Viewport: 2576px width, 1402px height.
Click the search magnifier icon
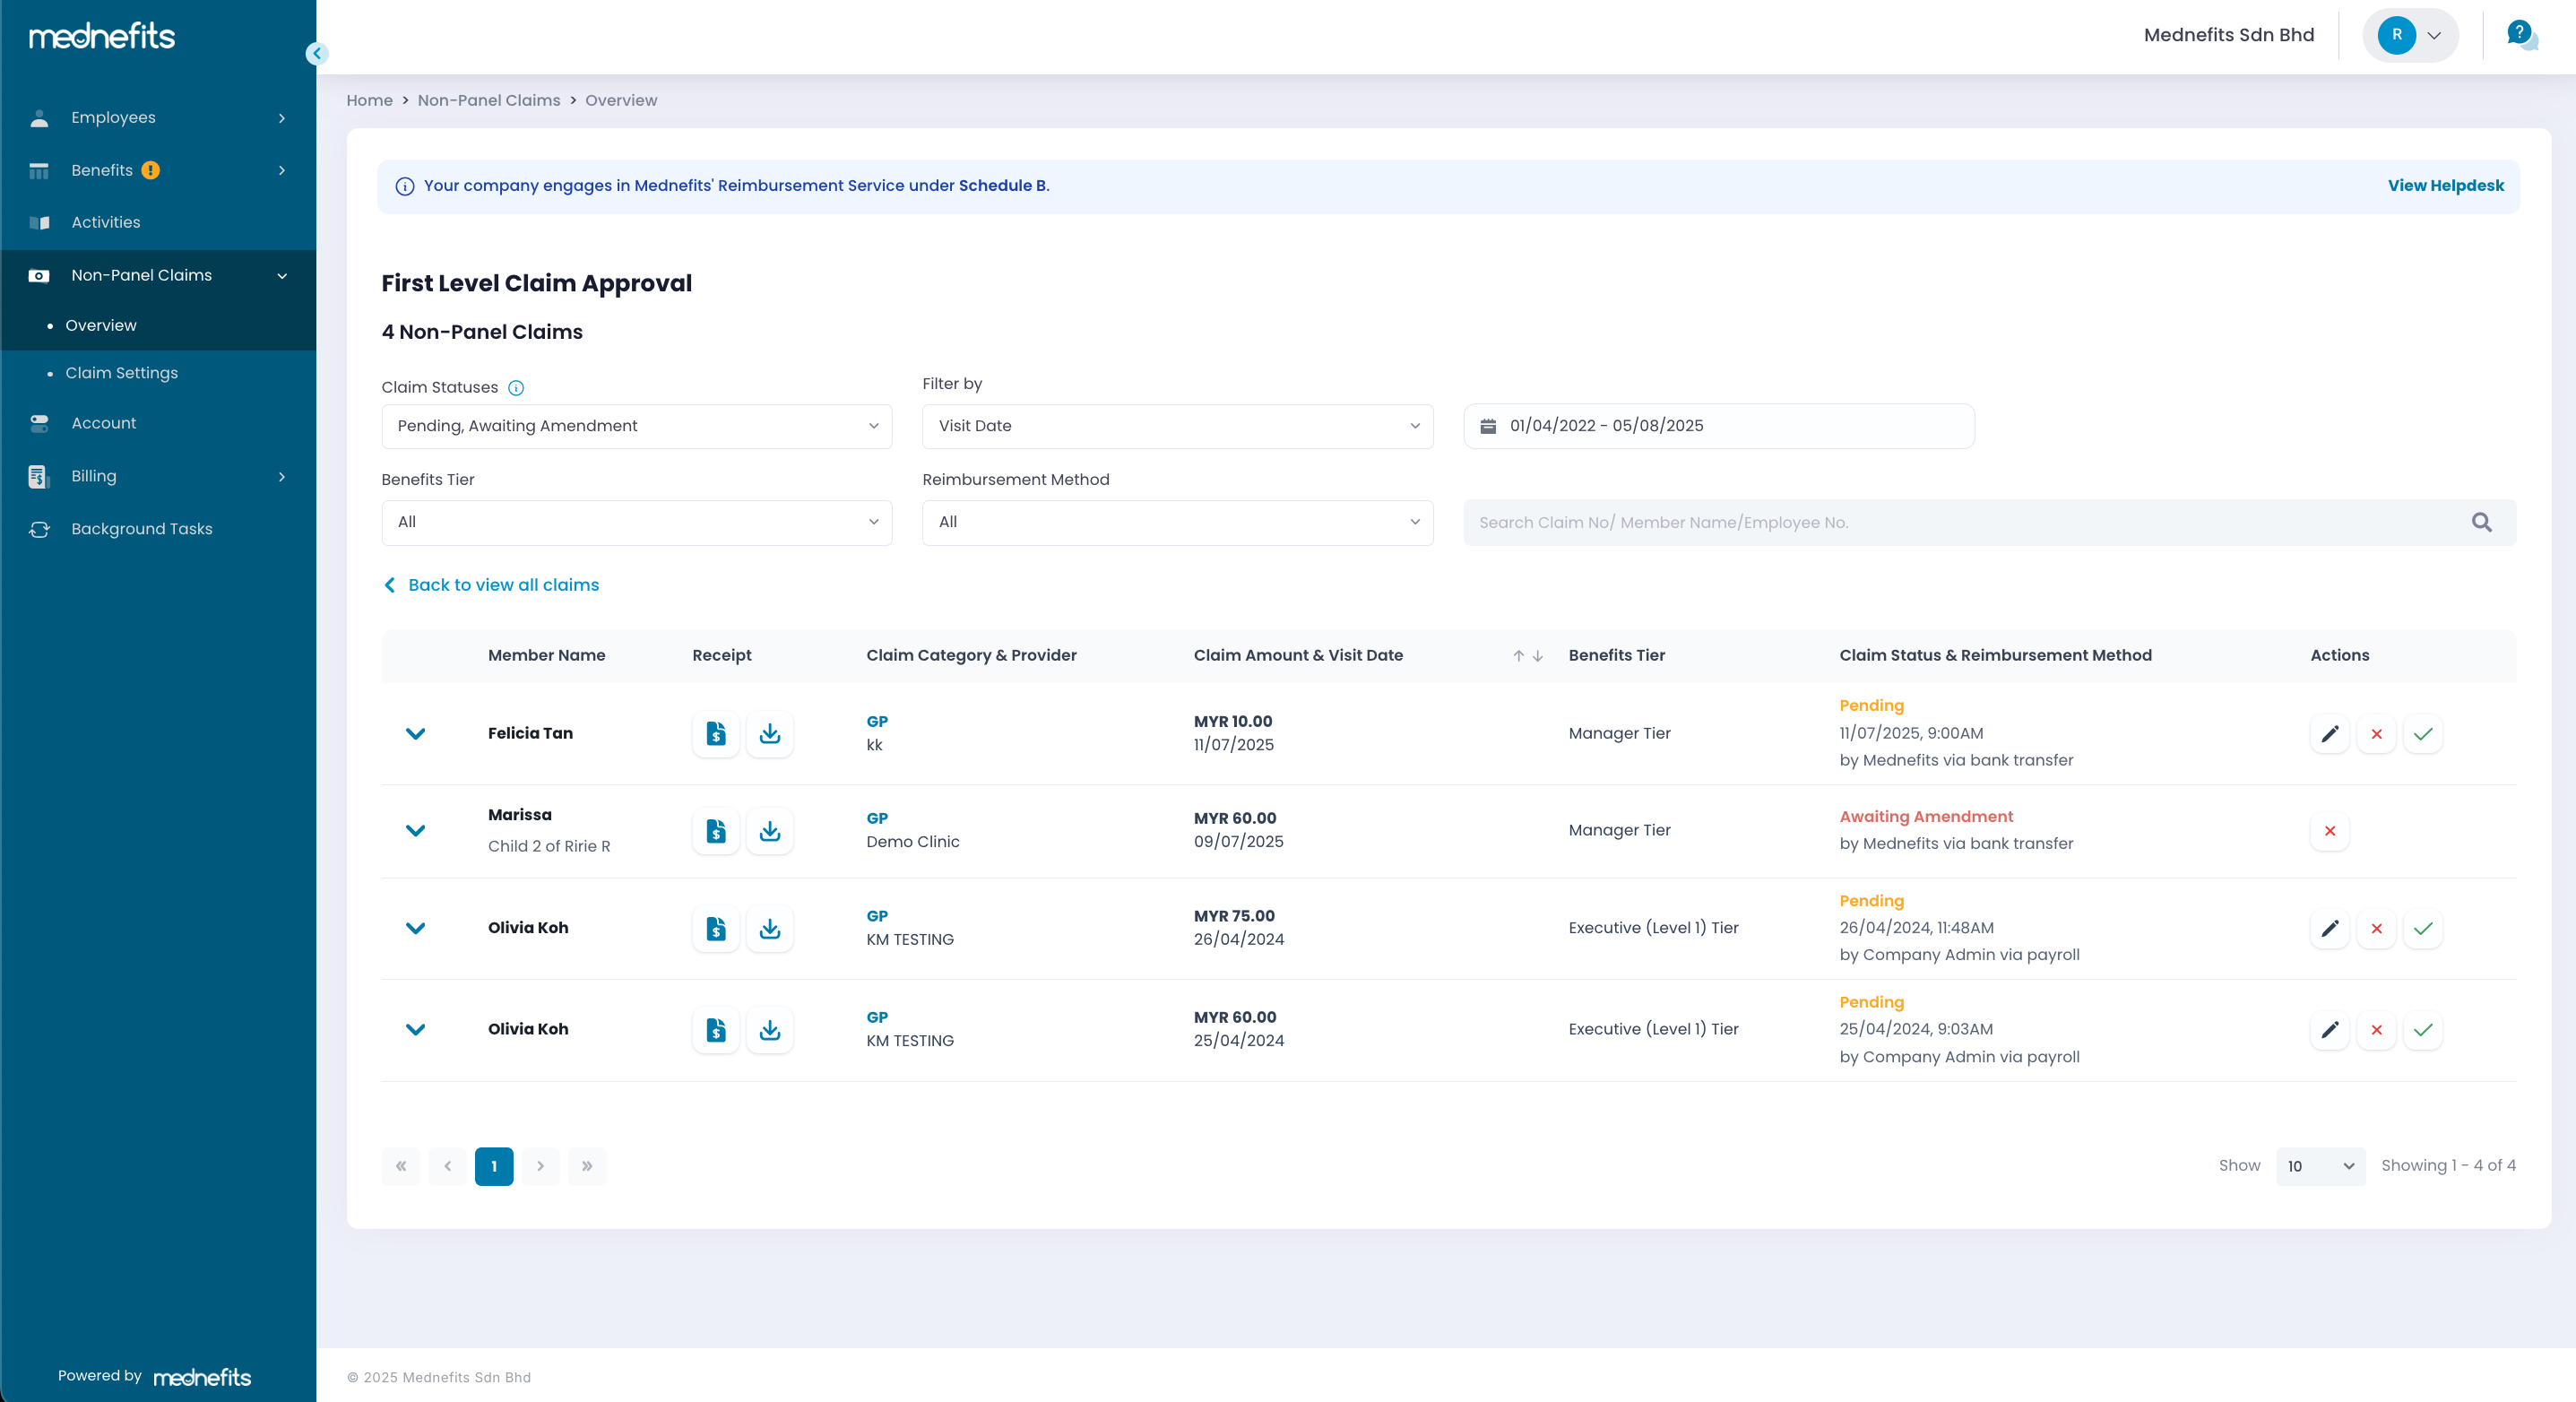(x=2482, y=522)
